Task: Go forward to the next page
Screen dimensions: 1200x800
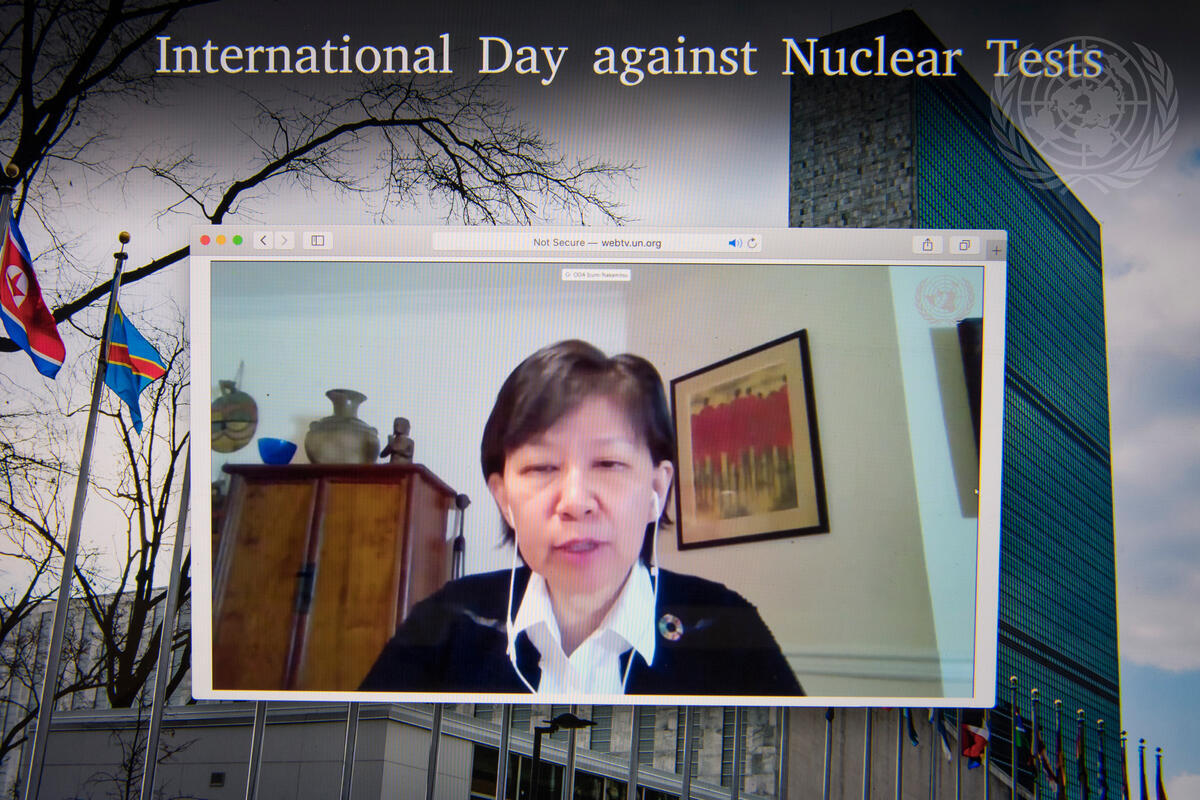Action: (285, 240)
